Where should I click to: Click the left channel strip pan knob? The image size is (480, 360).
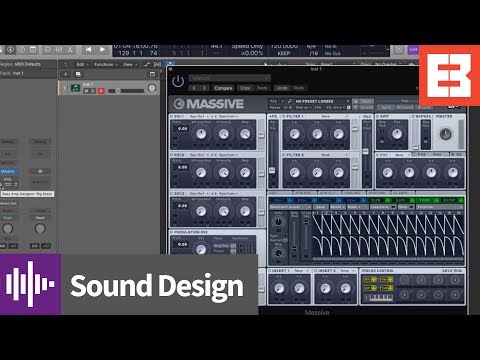8,228
